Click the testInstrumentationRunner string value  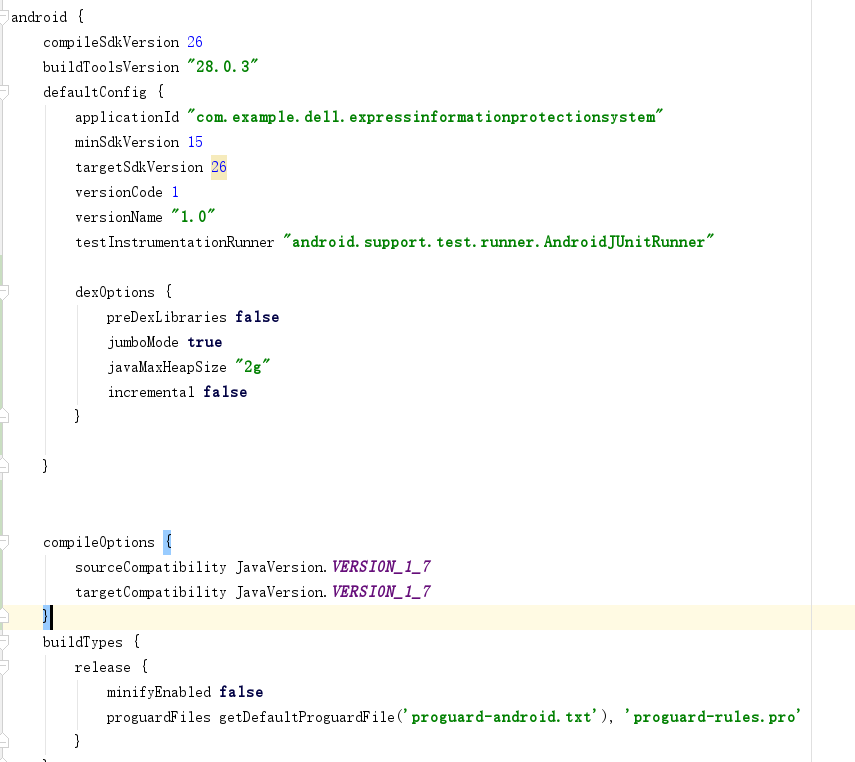[500, 242]
